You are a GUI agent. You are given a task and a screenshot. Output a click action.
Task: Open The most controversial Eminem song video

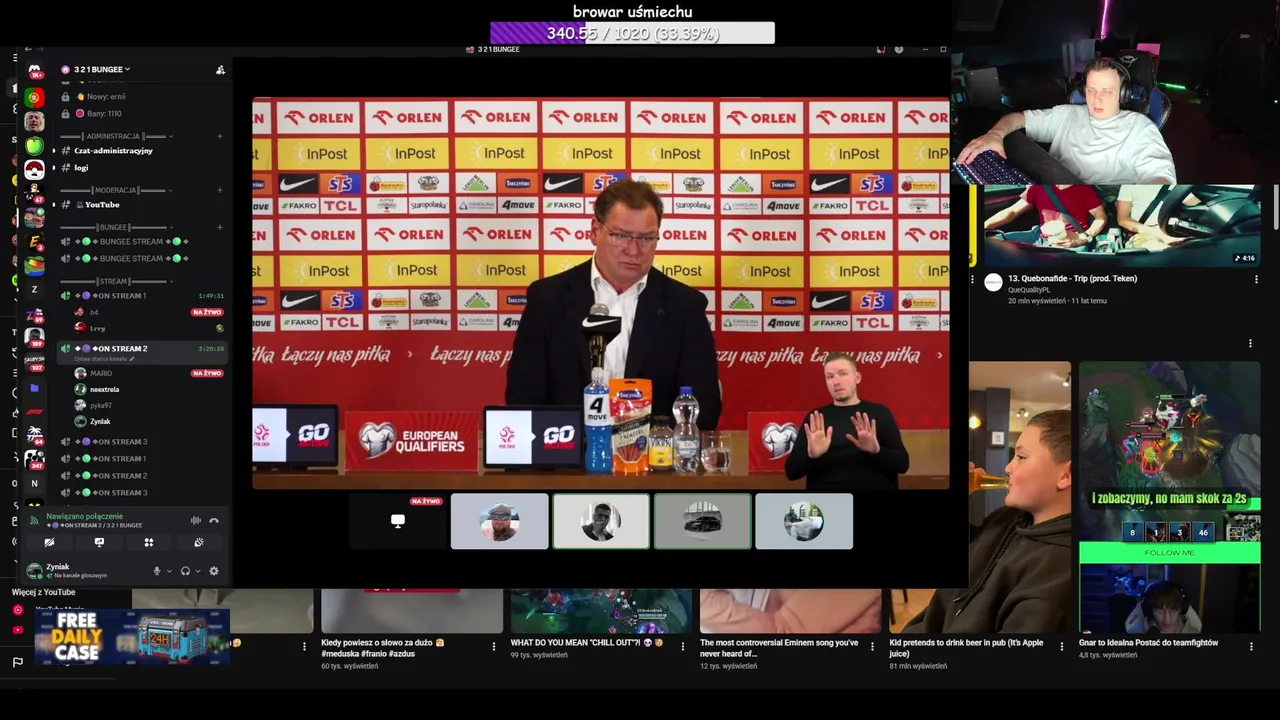(779, 649)
